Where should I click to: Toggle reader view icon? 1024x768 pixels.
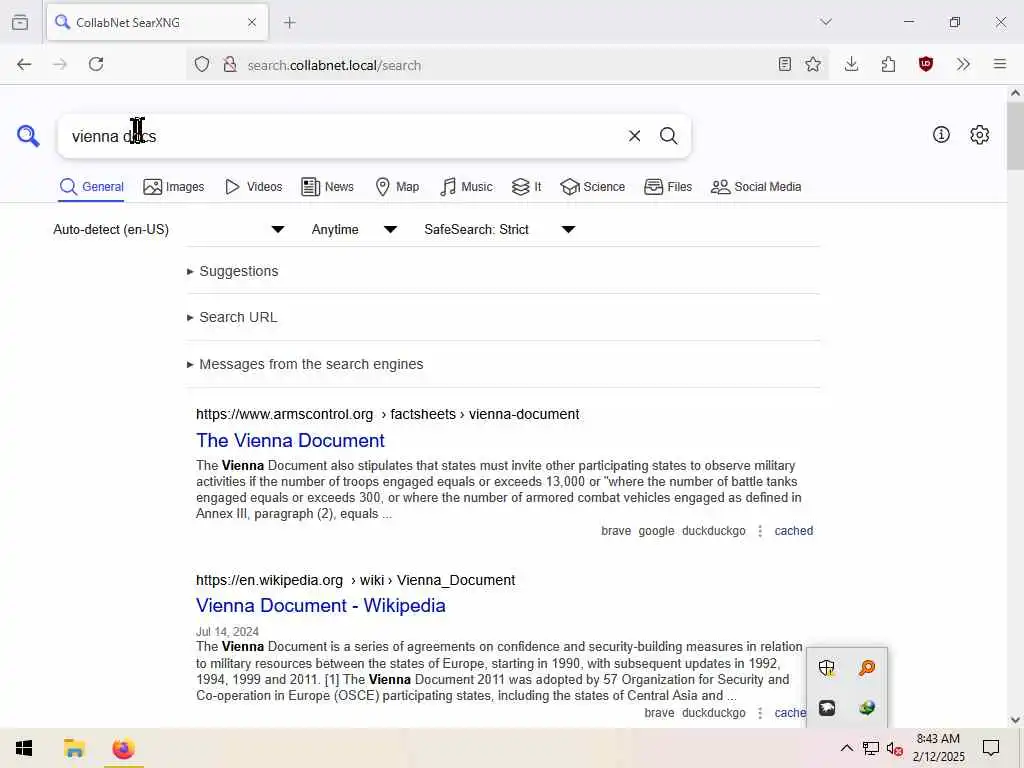click(785, 64)
